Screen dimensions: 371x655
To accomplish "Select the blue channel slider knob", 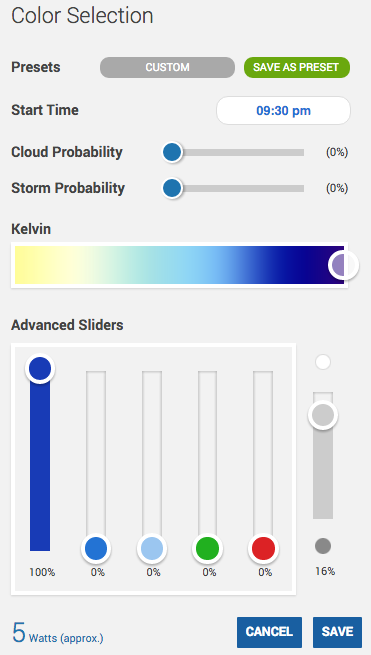I will pos(96,548).
